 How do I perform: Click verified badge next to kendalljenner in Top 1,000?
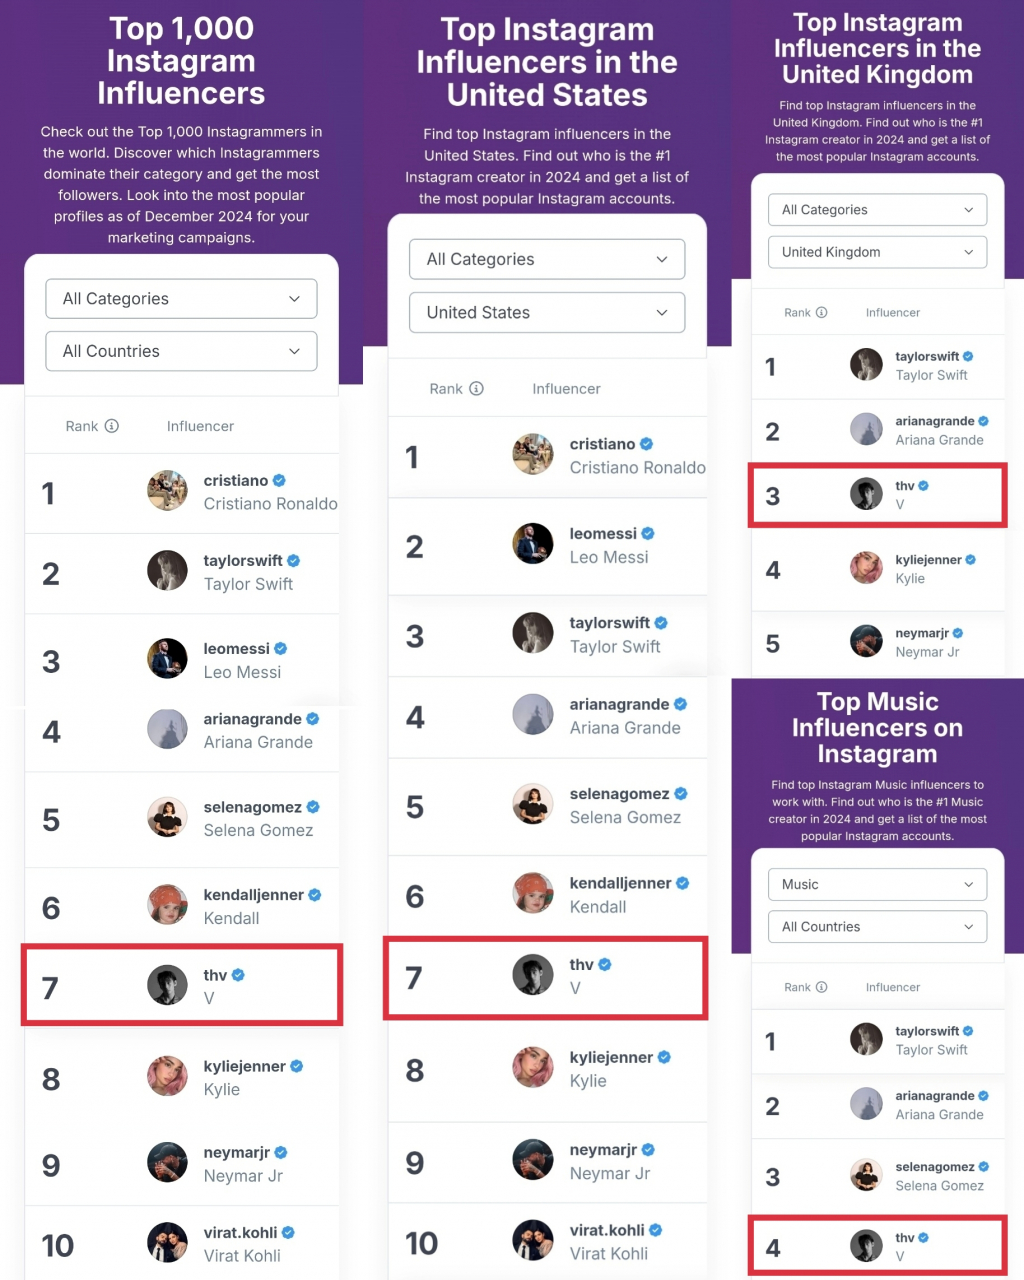point(315,895)
